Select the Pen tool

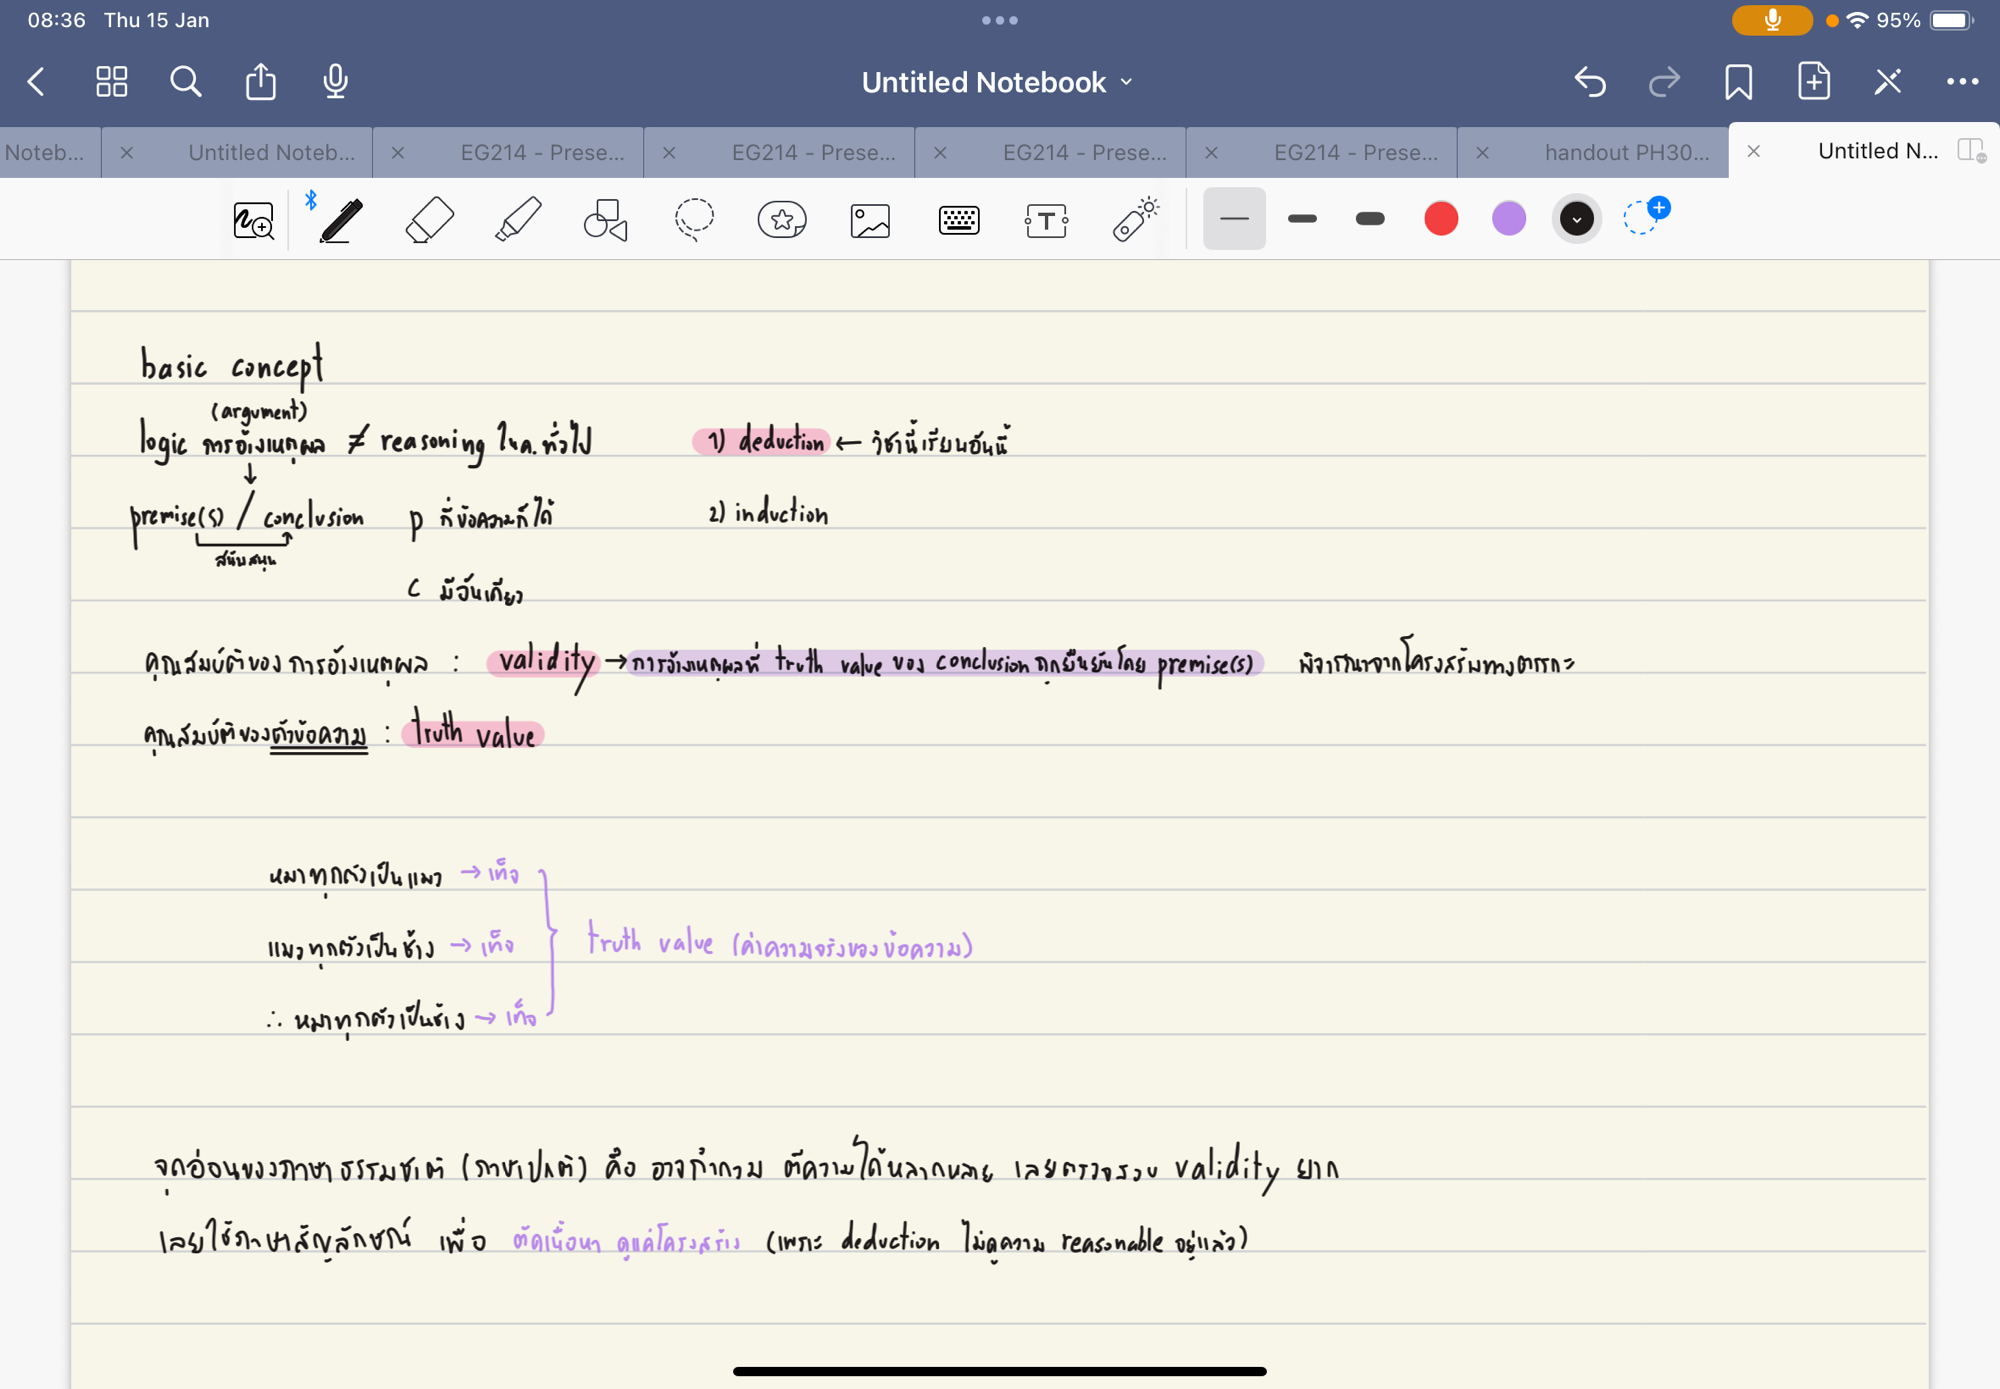click(341, 220)
